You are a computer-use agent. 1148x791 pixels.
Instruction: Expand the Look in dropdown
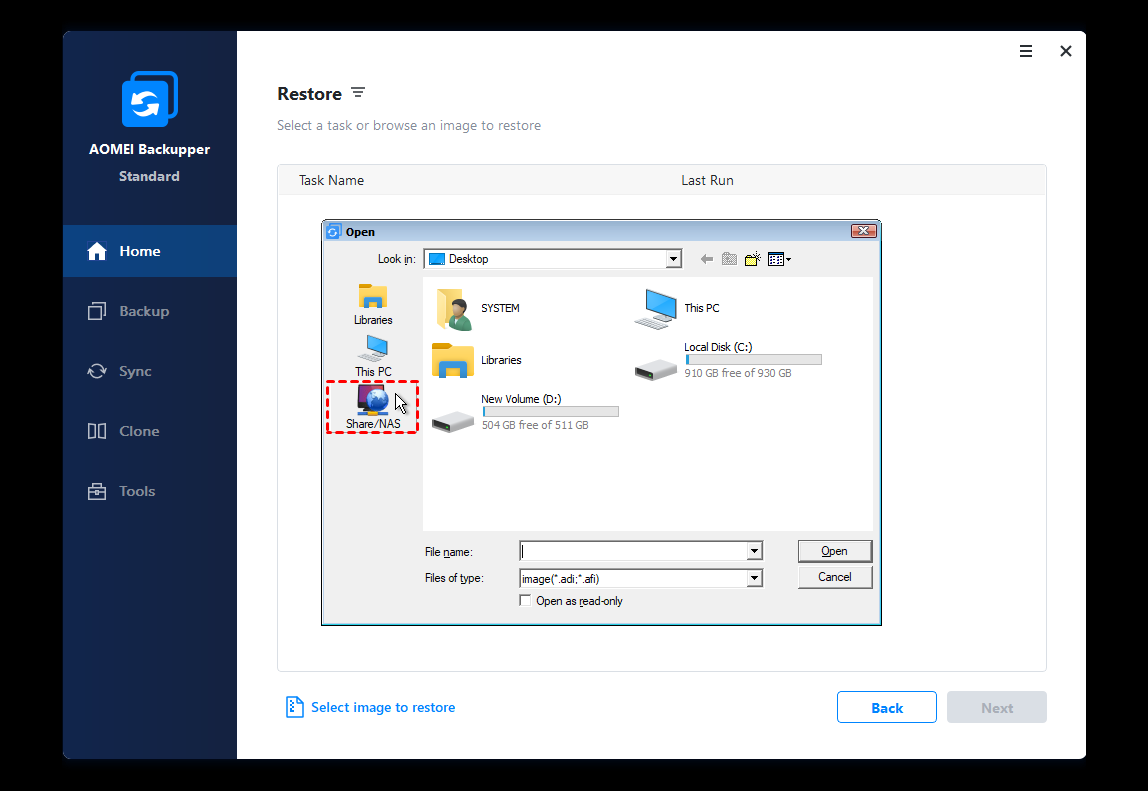[673, 259]
